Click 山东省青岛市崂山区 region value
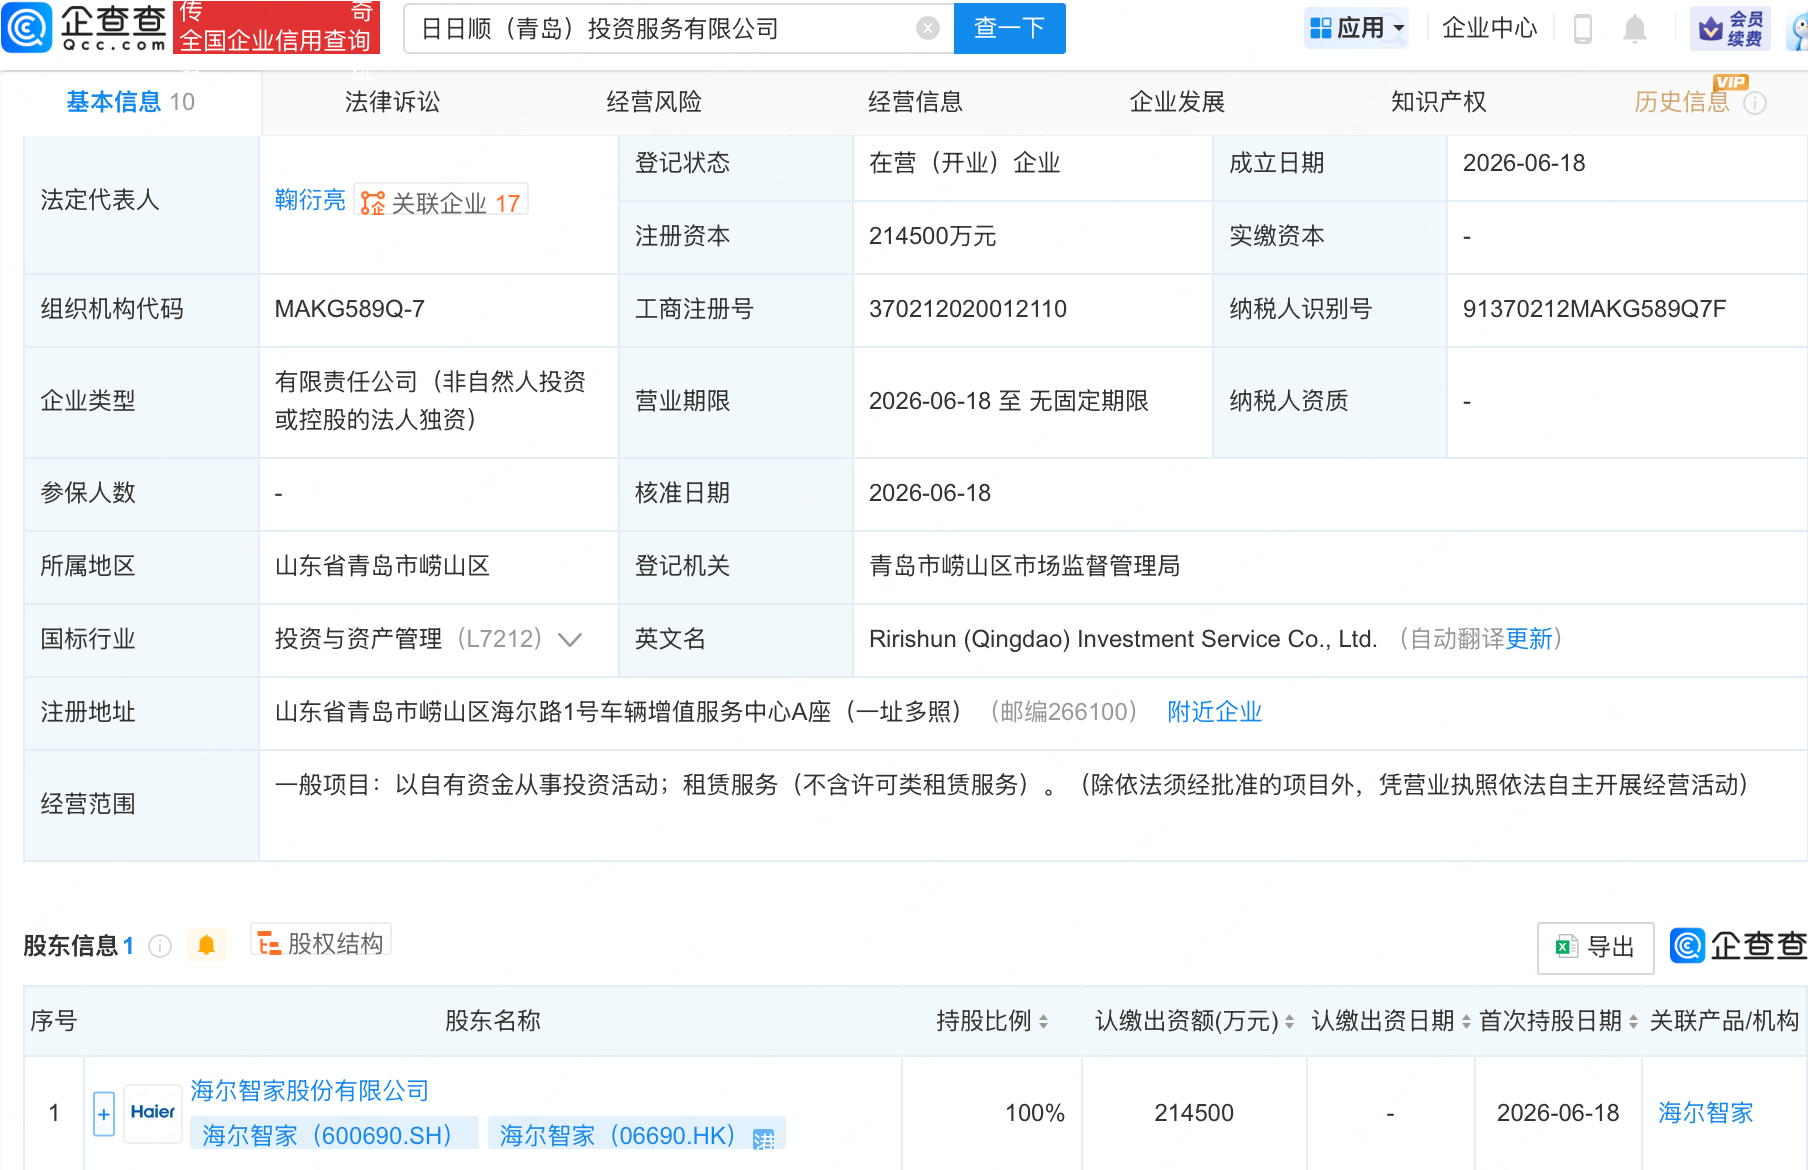1808x1170 pixels. 382,566
